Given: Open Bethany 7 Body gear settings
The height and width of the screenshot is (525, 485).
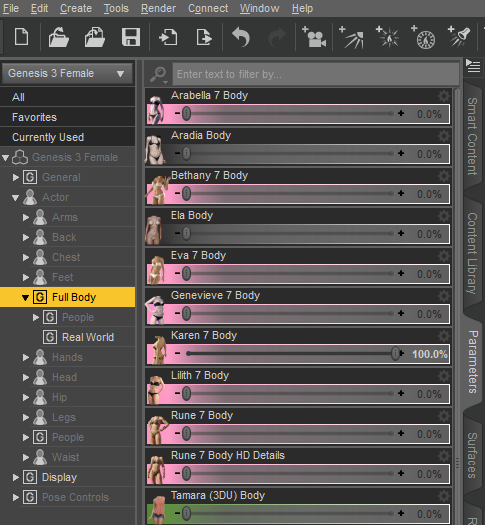Looking at the screenshot, I should [444, 176].
